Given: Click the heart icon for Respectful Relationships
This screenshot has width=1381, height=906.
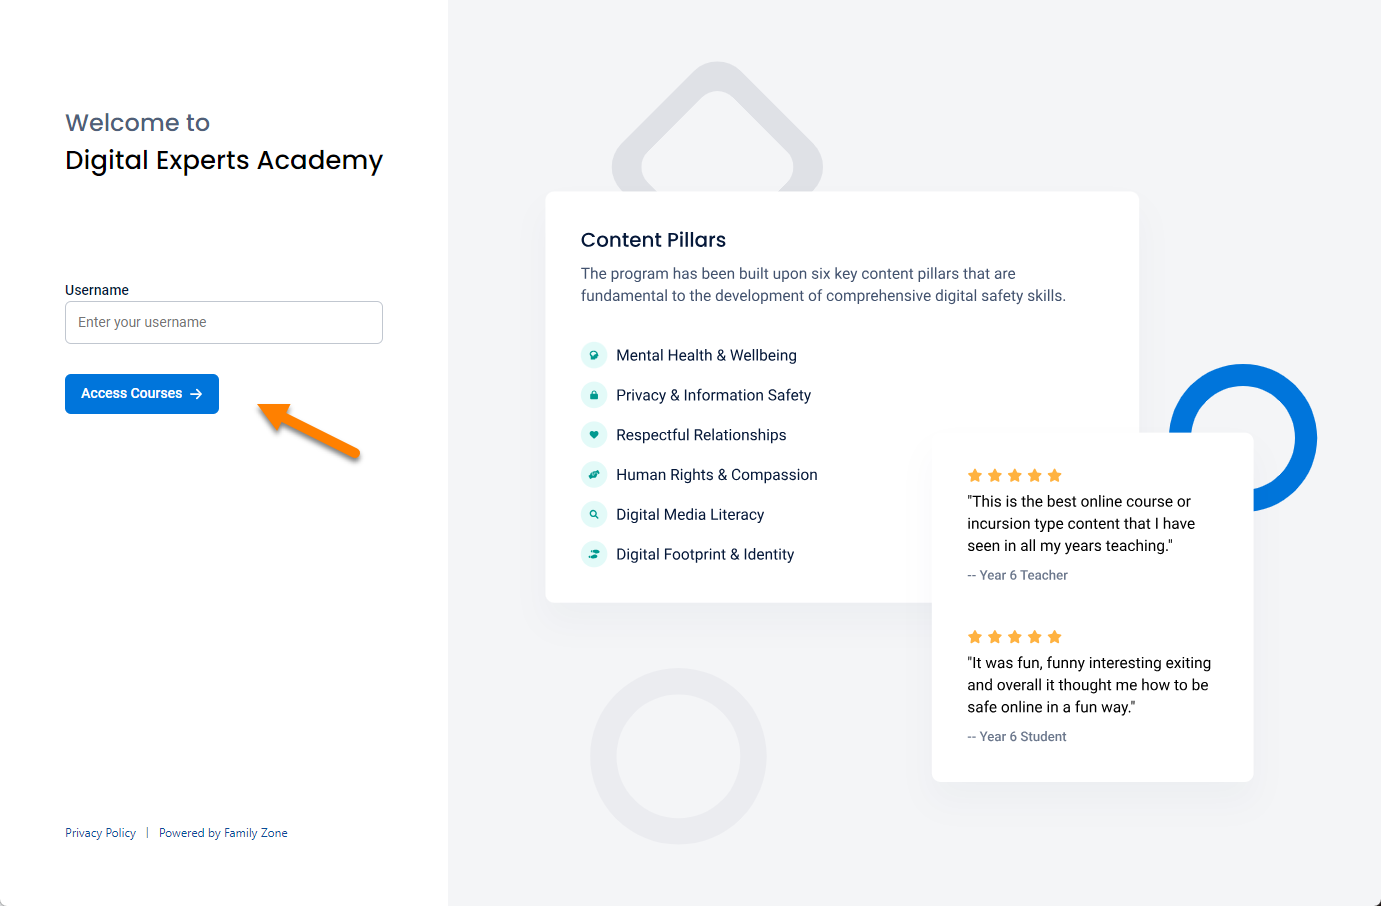Looking at the screenshot, I should (594, 435).
